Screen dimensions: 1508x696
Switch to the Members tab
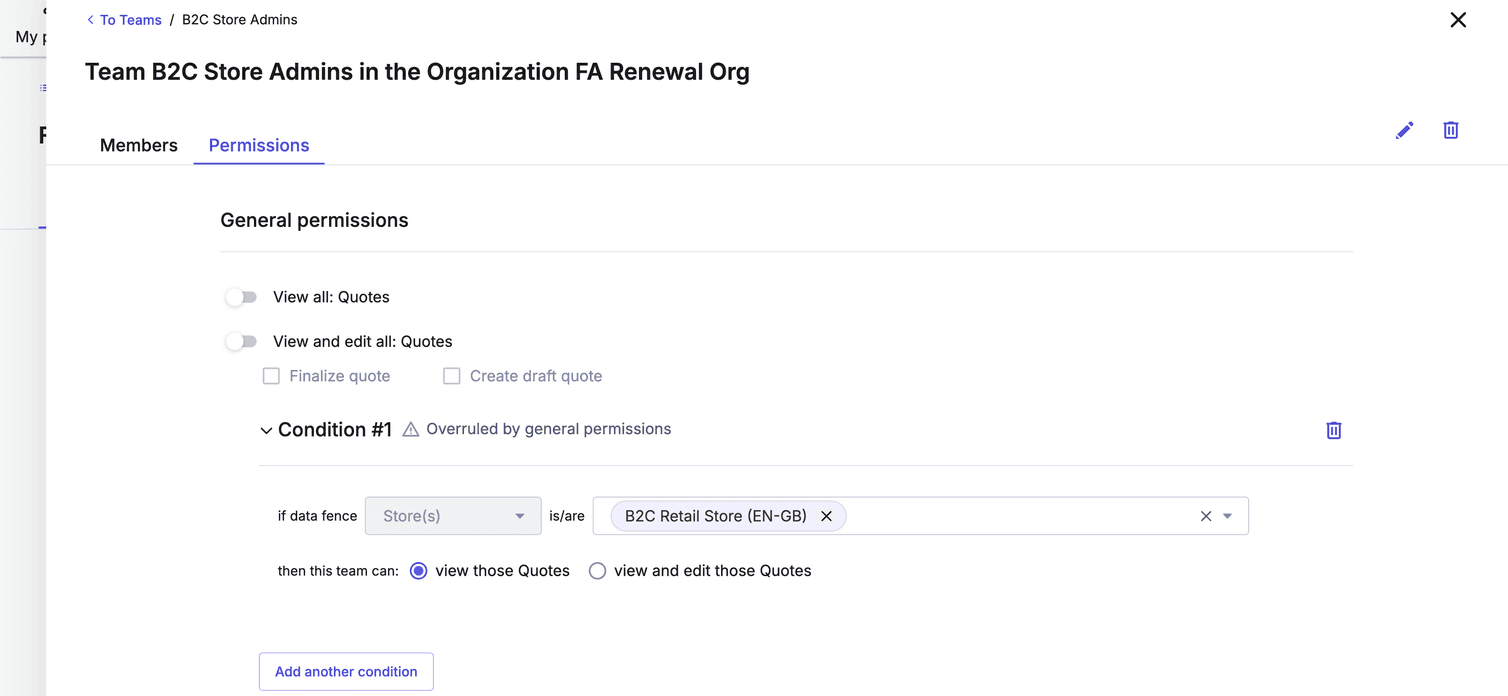click(x=139, y=145)
